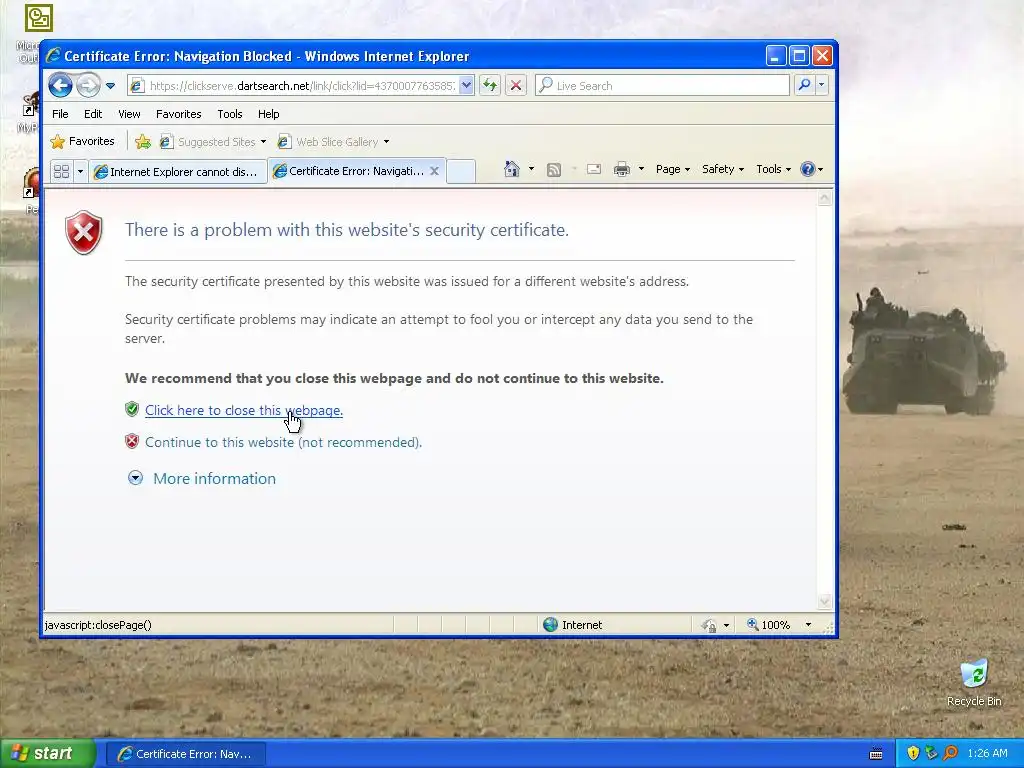Screen dimensions: 1024x768
Task: Click the Back navigation arrow
Action: pos(60,86)
